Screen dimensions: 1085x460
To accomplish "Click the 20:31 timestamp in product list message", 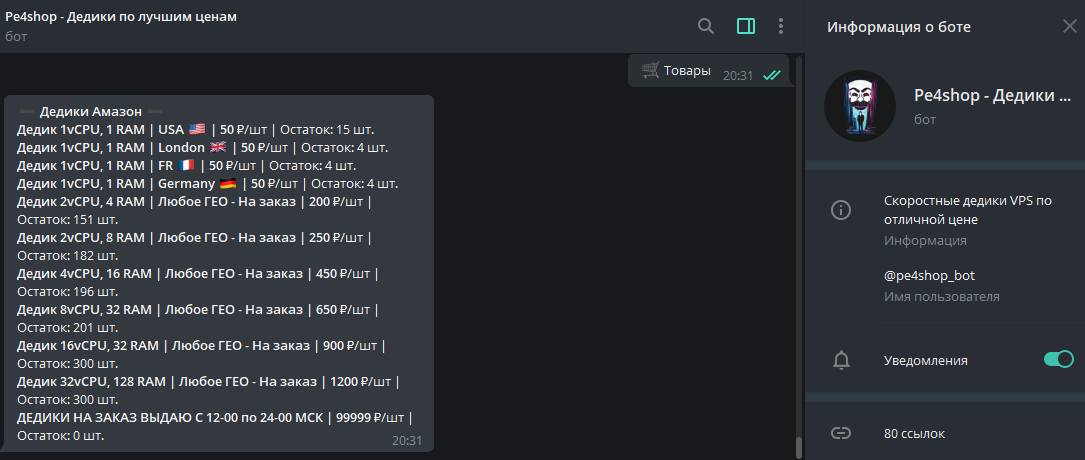I will pos(407,441).
